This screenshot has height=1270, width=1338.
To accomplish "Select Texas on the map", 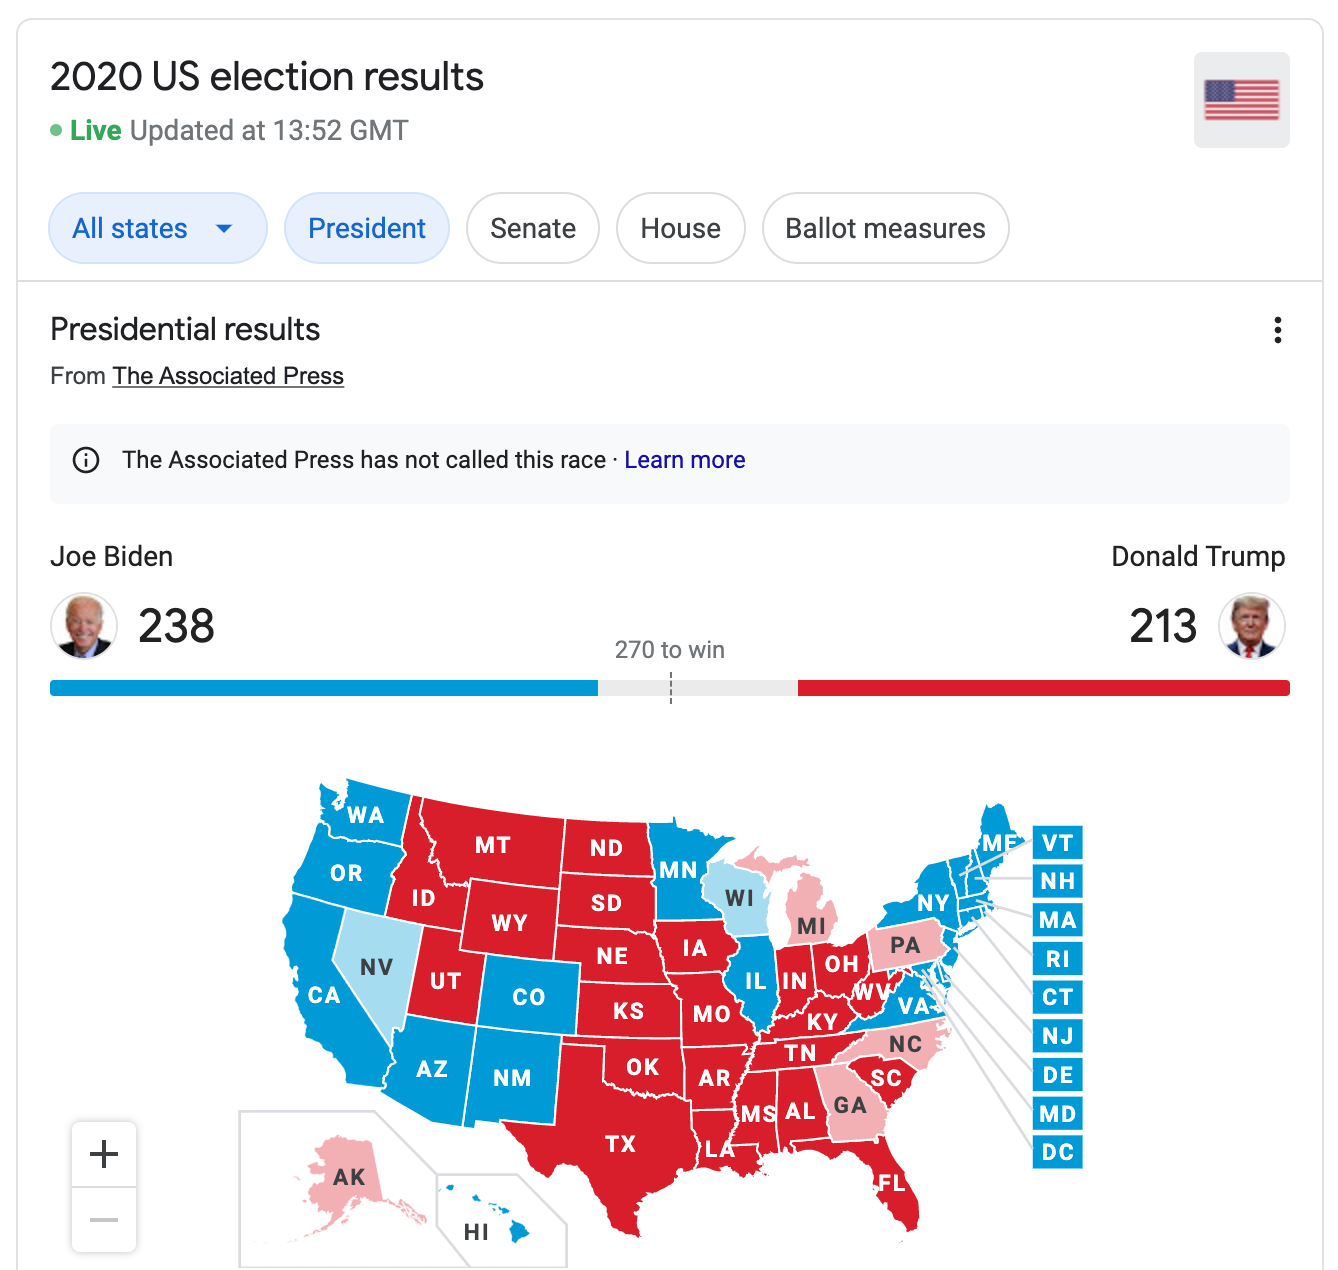I will click(620, 1143).
